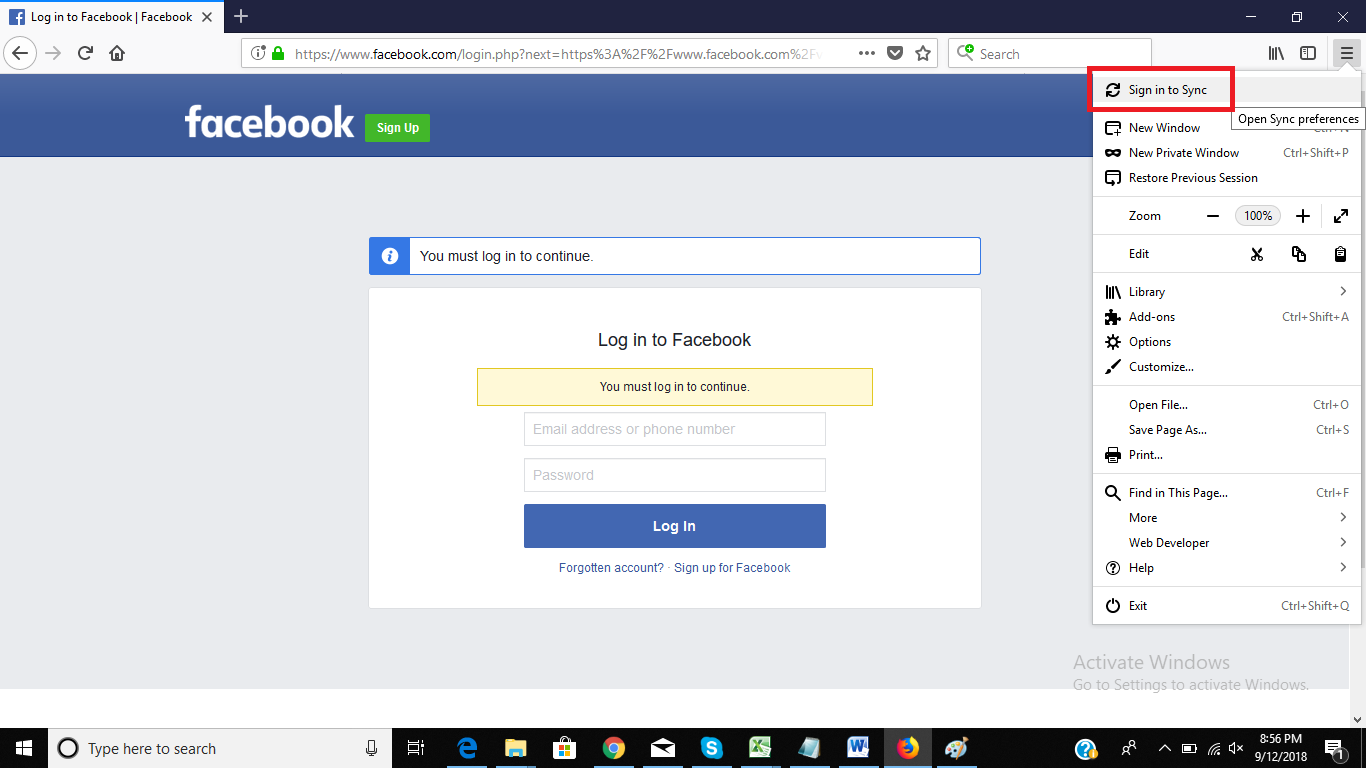Open File Explorer from taskbar

click(515, 748)
